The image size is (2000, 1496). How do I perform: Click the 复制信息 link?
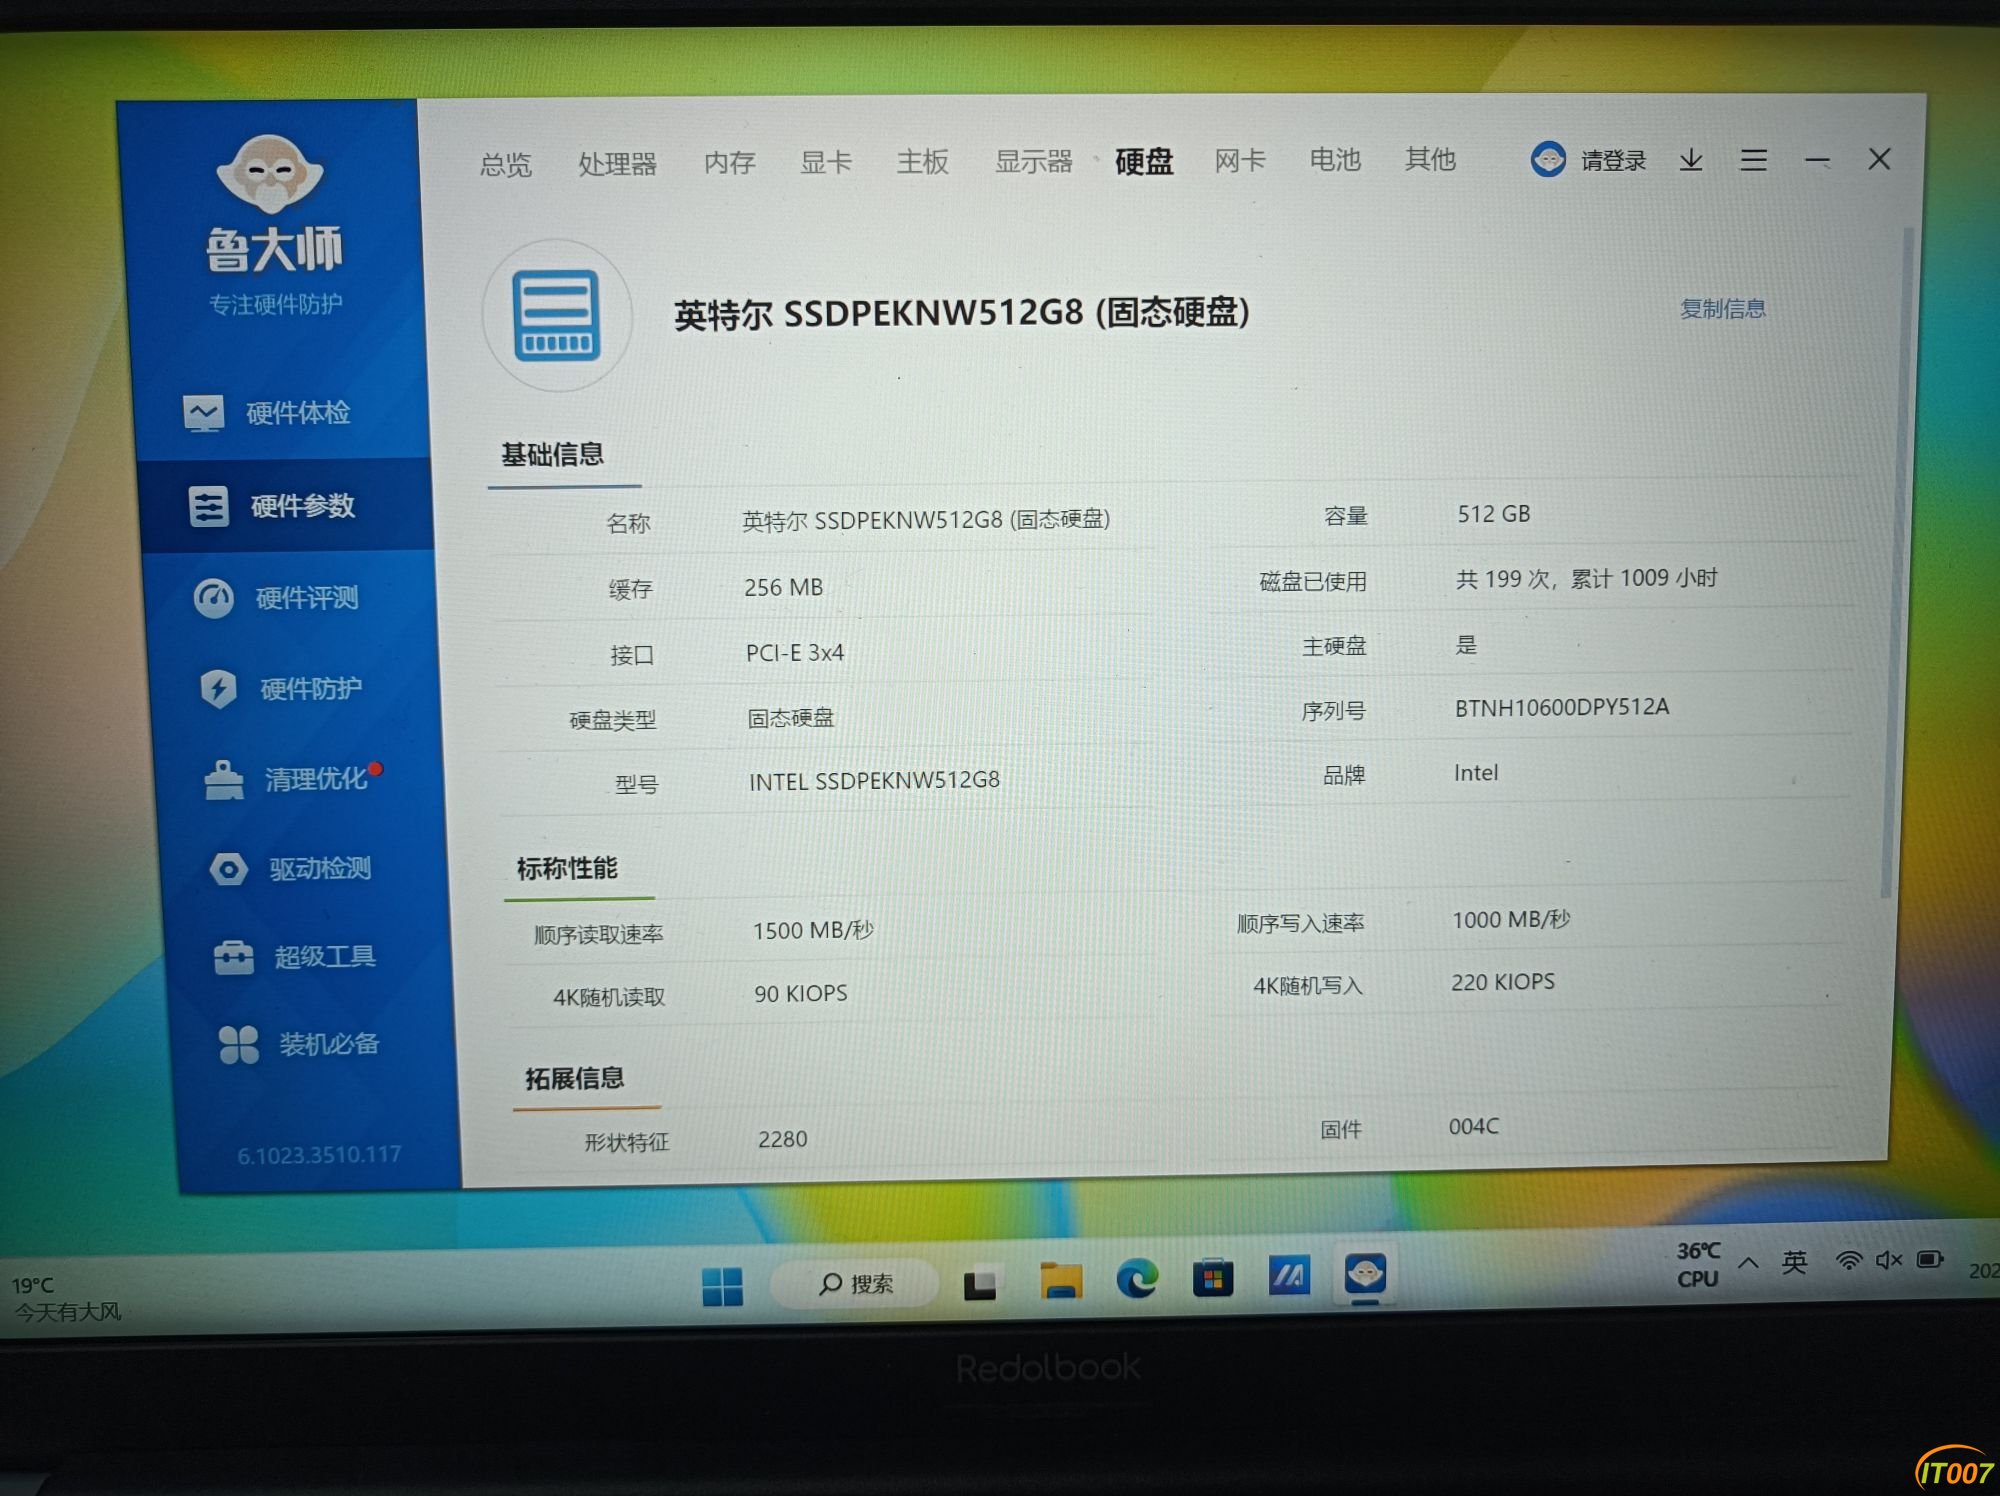pos(1722,309)
